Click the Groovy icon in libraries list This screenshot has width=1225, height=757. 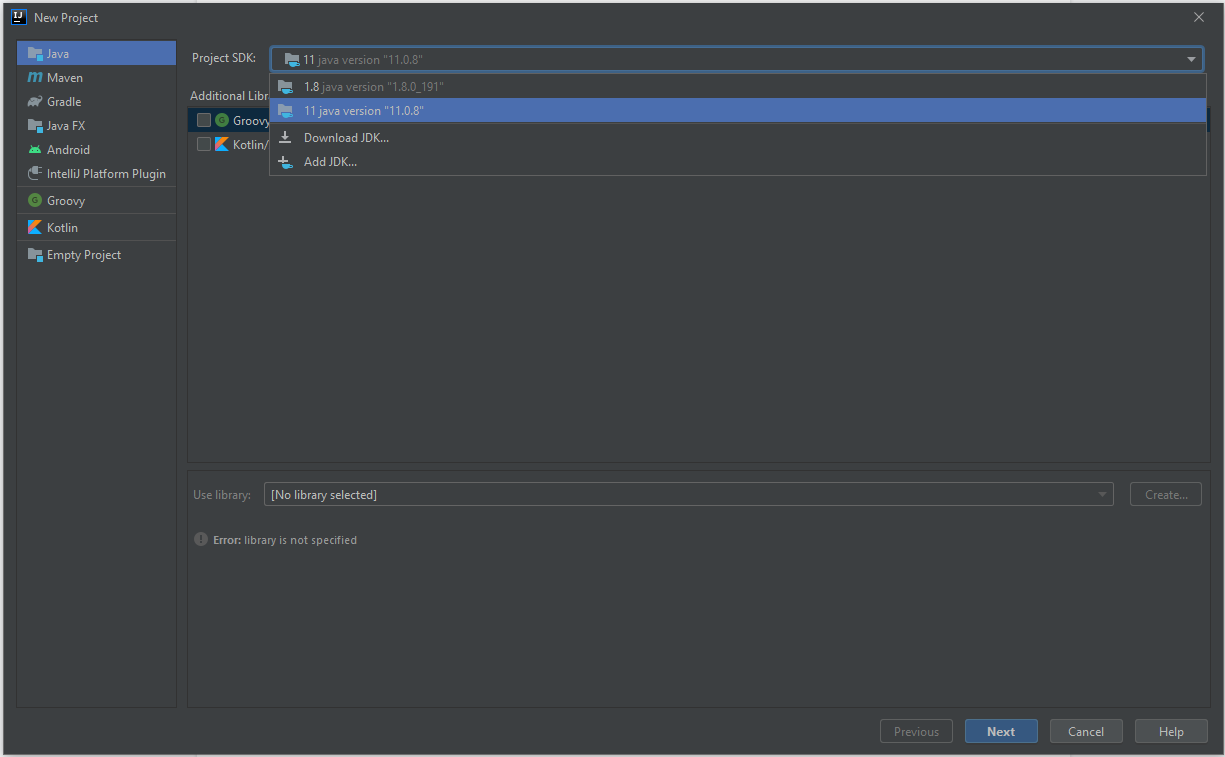tap(222, 120)
